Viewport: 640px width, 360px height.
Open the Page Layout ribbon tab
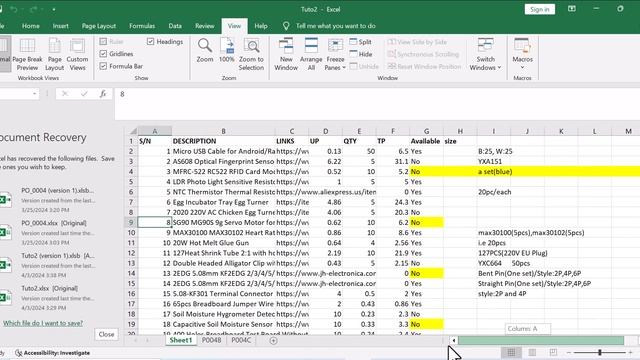[99, 26]
